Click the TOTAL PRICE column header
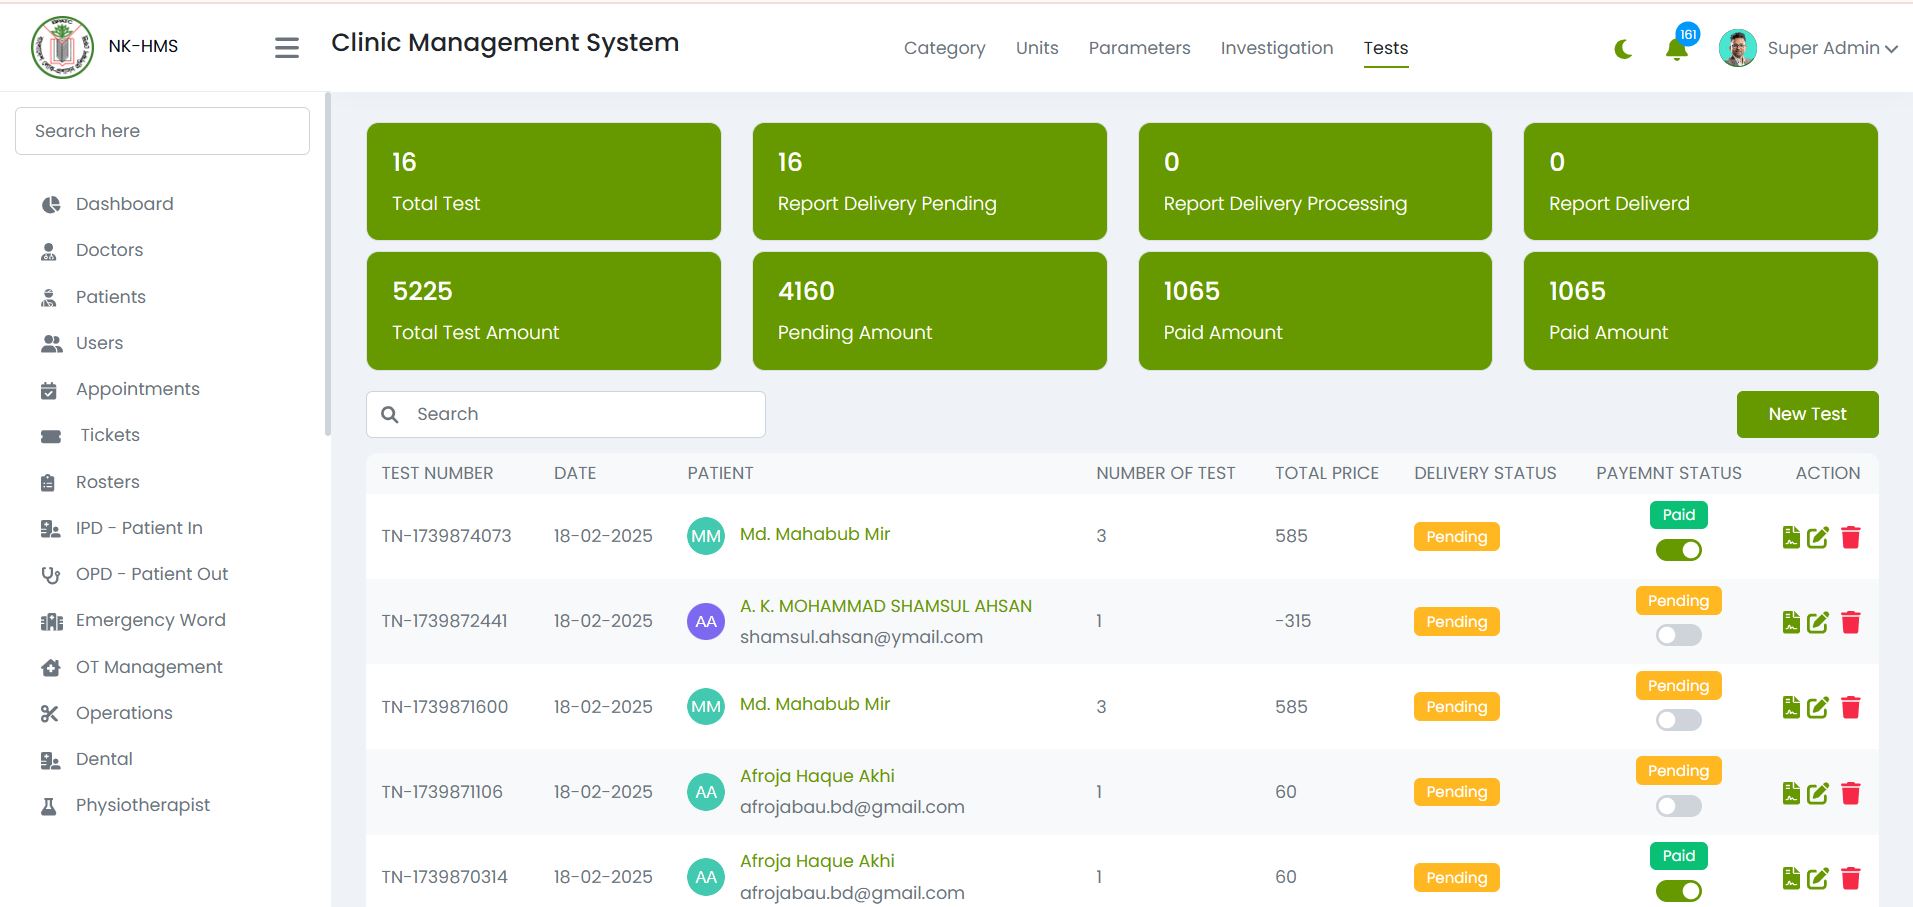The image size is (1913, 907). tap(1327, 473)
